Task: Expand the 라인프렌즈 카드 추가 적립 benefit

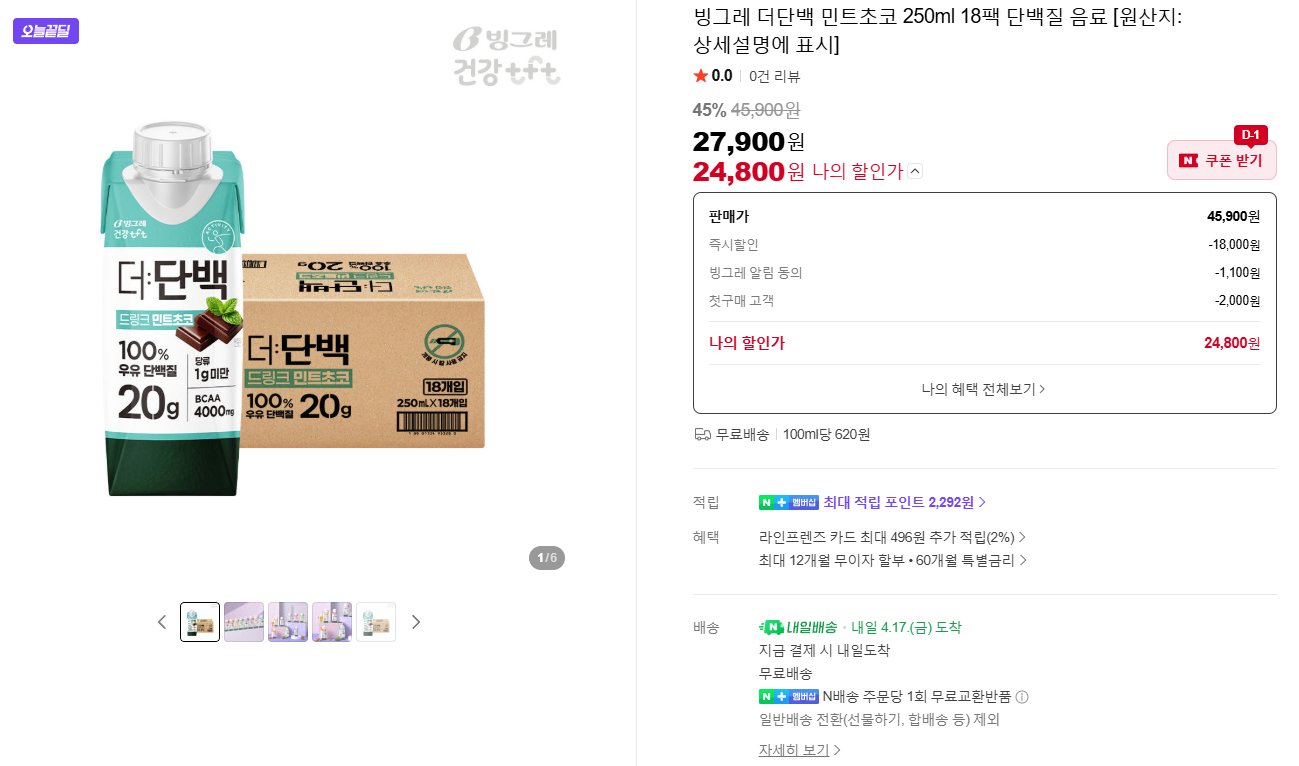Action: coord(892,537)
